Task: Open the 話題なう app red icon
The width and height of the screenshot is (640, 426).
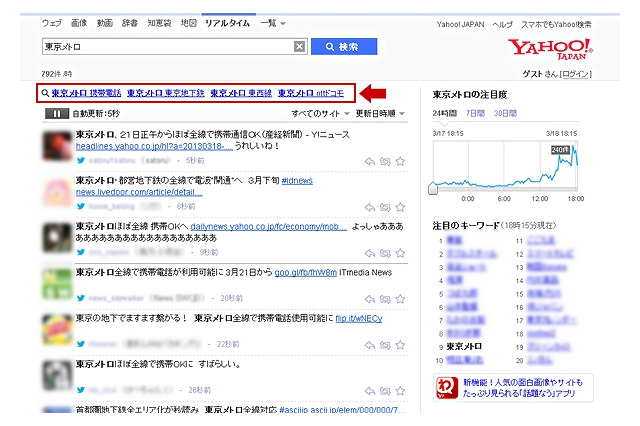Action: (447, 387)
